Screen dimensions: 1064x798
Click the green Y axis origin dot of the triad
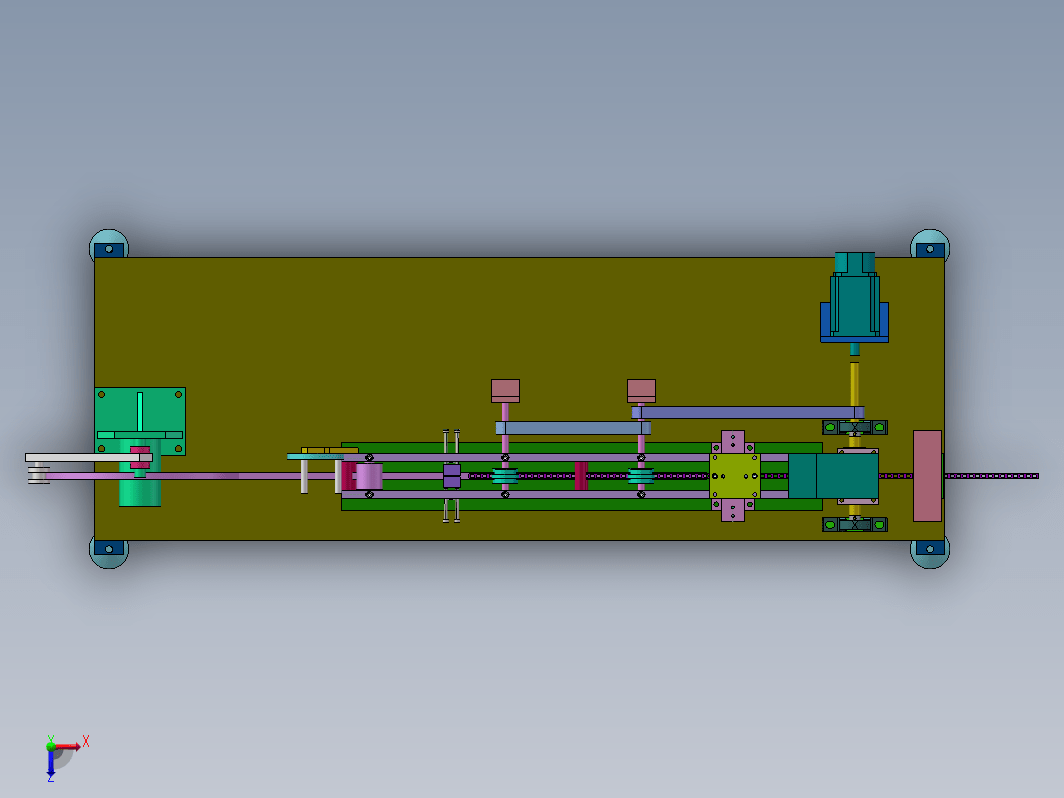tap(51, 746)
